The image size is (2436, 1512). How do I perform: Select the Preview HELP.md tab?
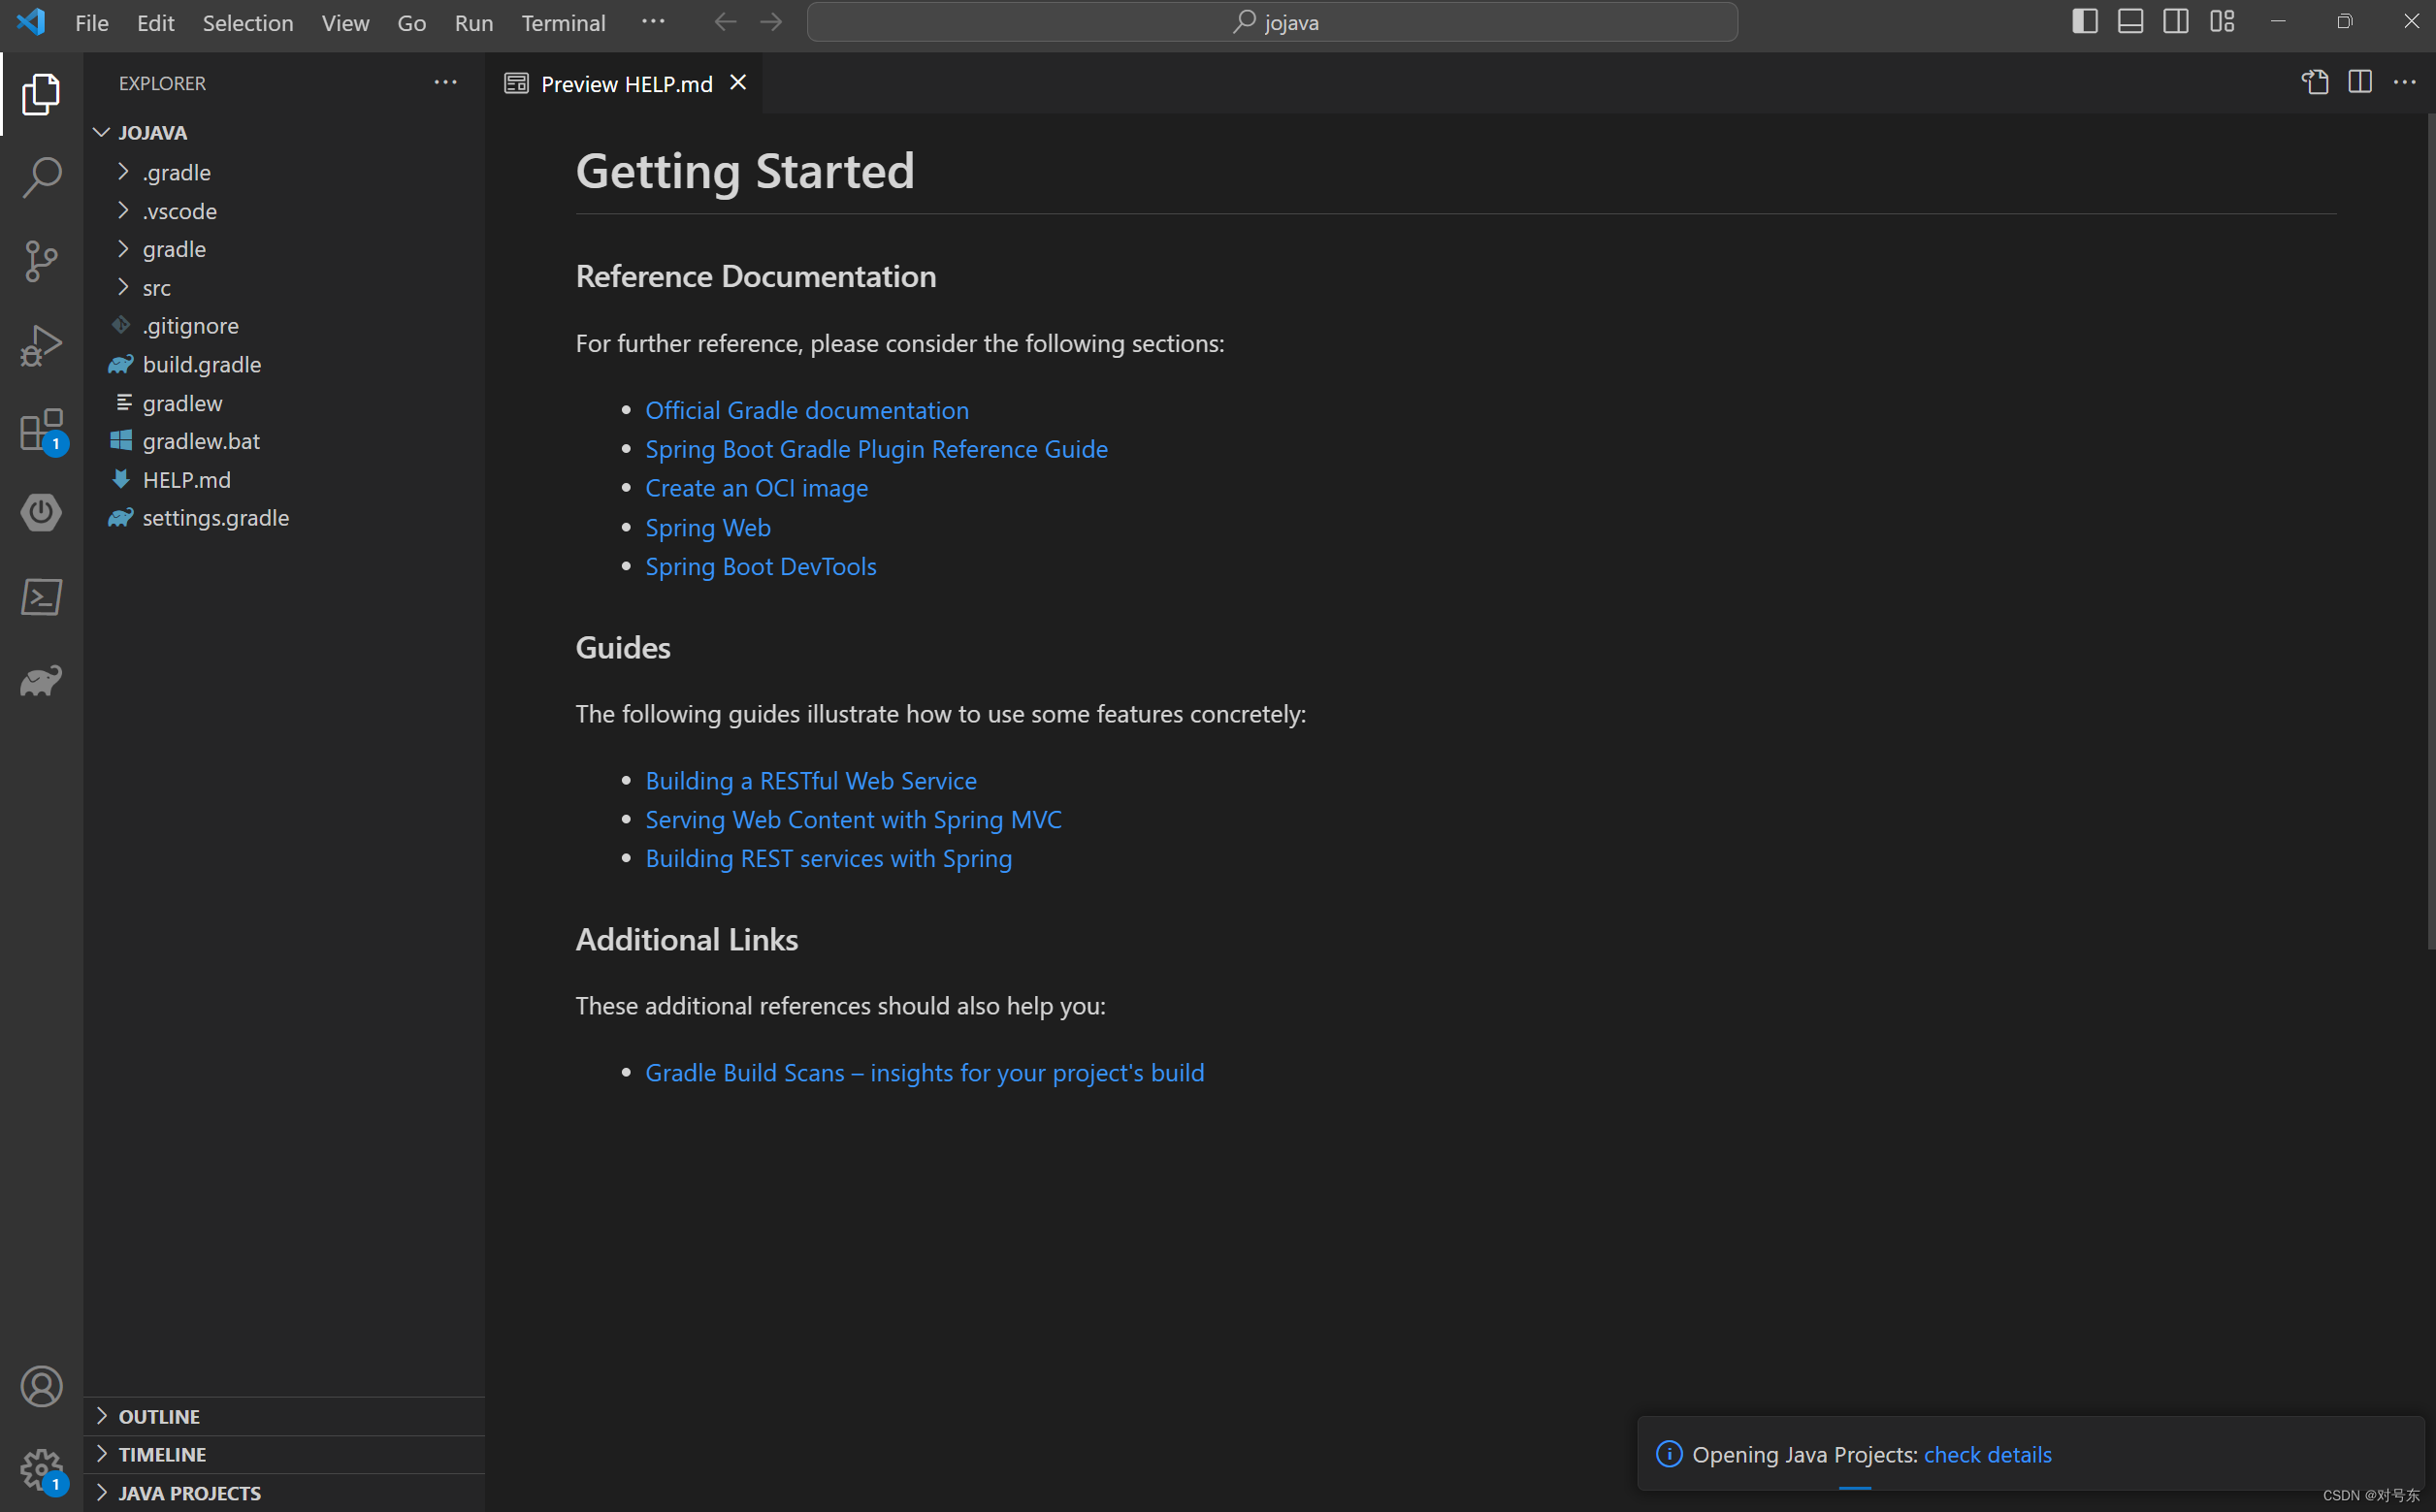point(626,84)
